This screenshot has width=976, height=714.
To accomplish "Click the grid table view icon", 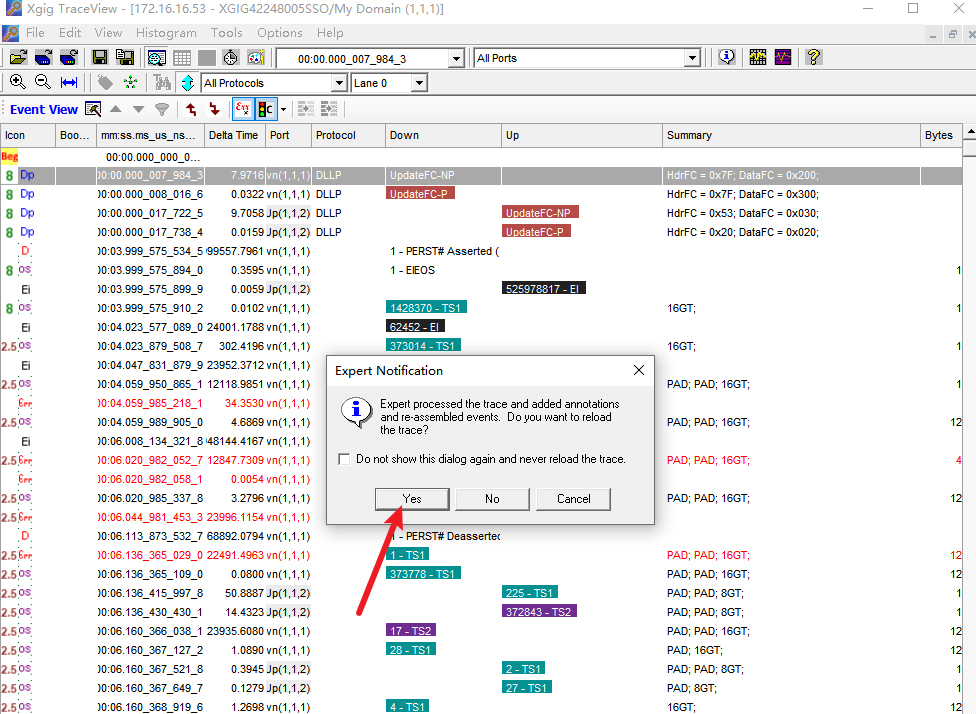I will (182, 58).
